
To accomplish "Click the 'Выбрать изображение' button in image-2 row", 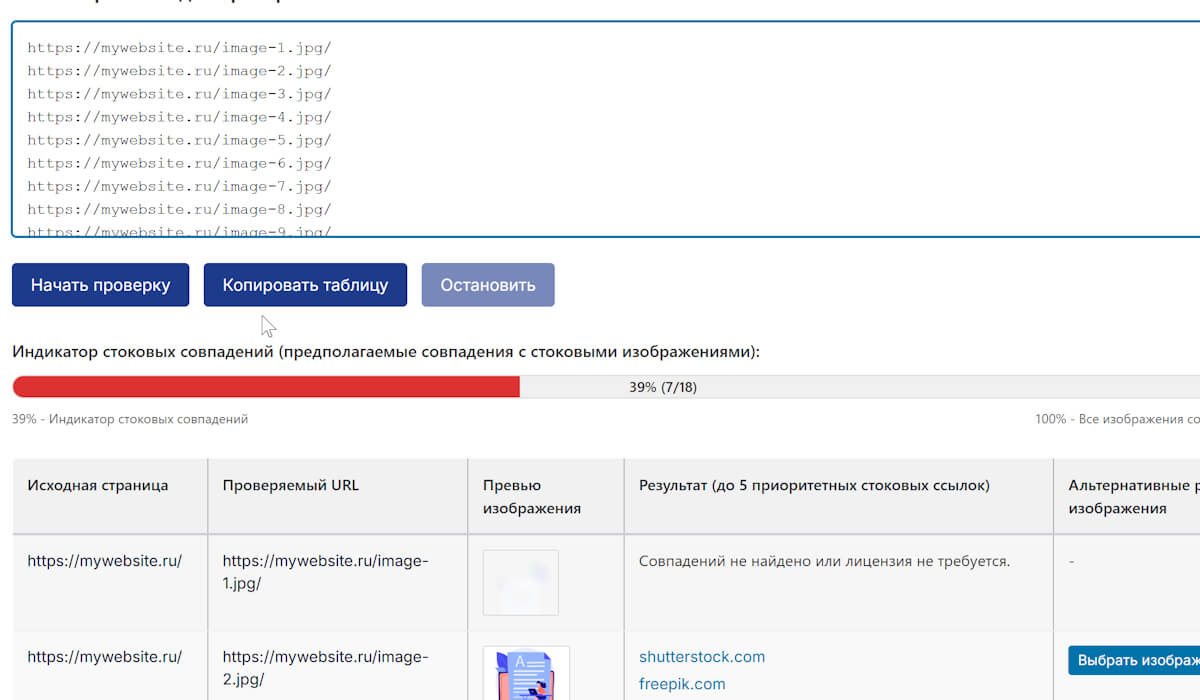I will click(x=1134, y=660).
